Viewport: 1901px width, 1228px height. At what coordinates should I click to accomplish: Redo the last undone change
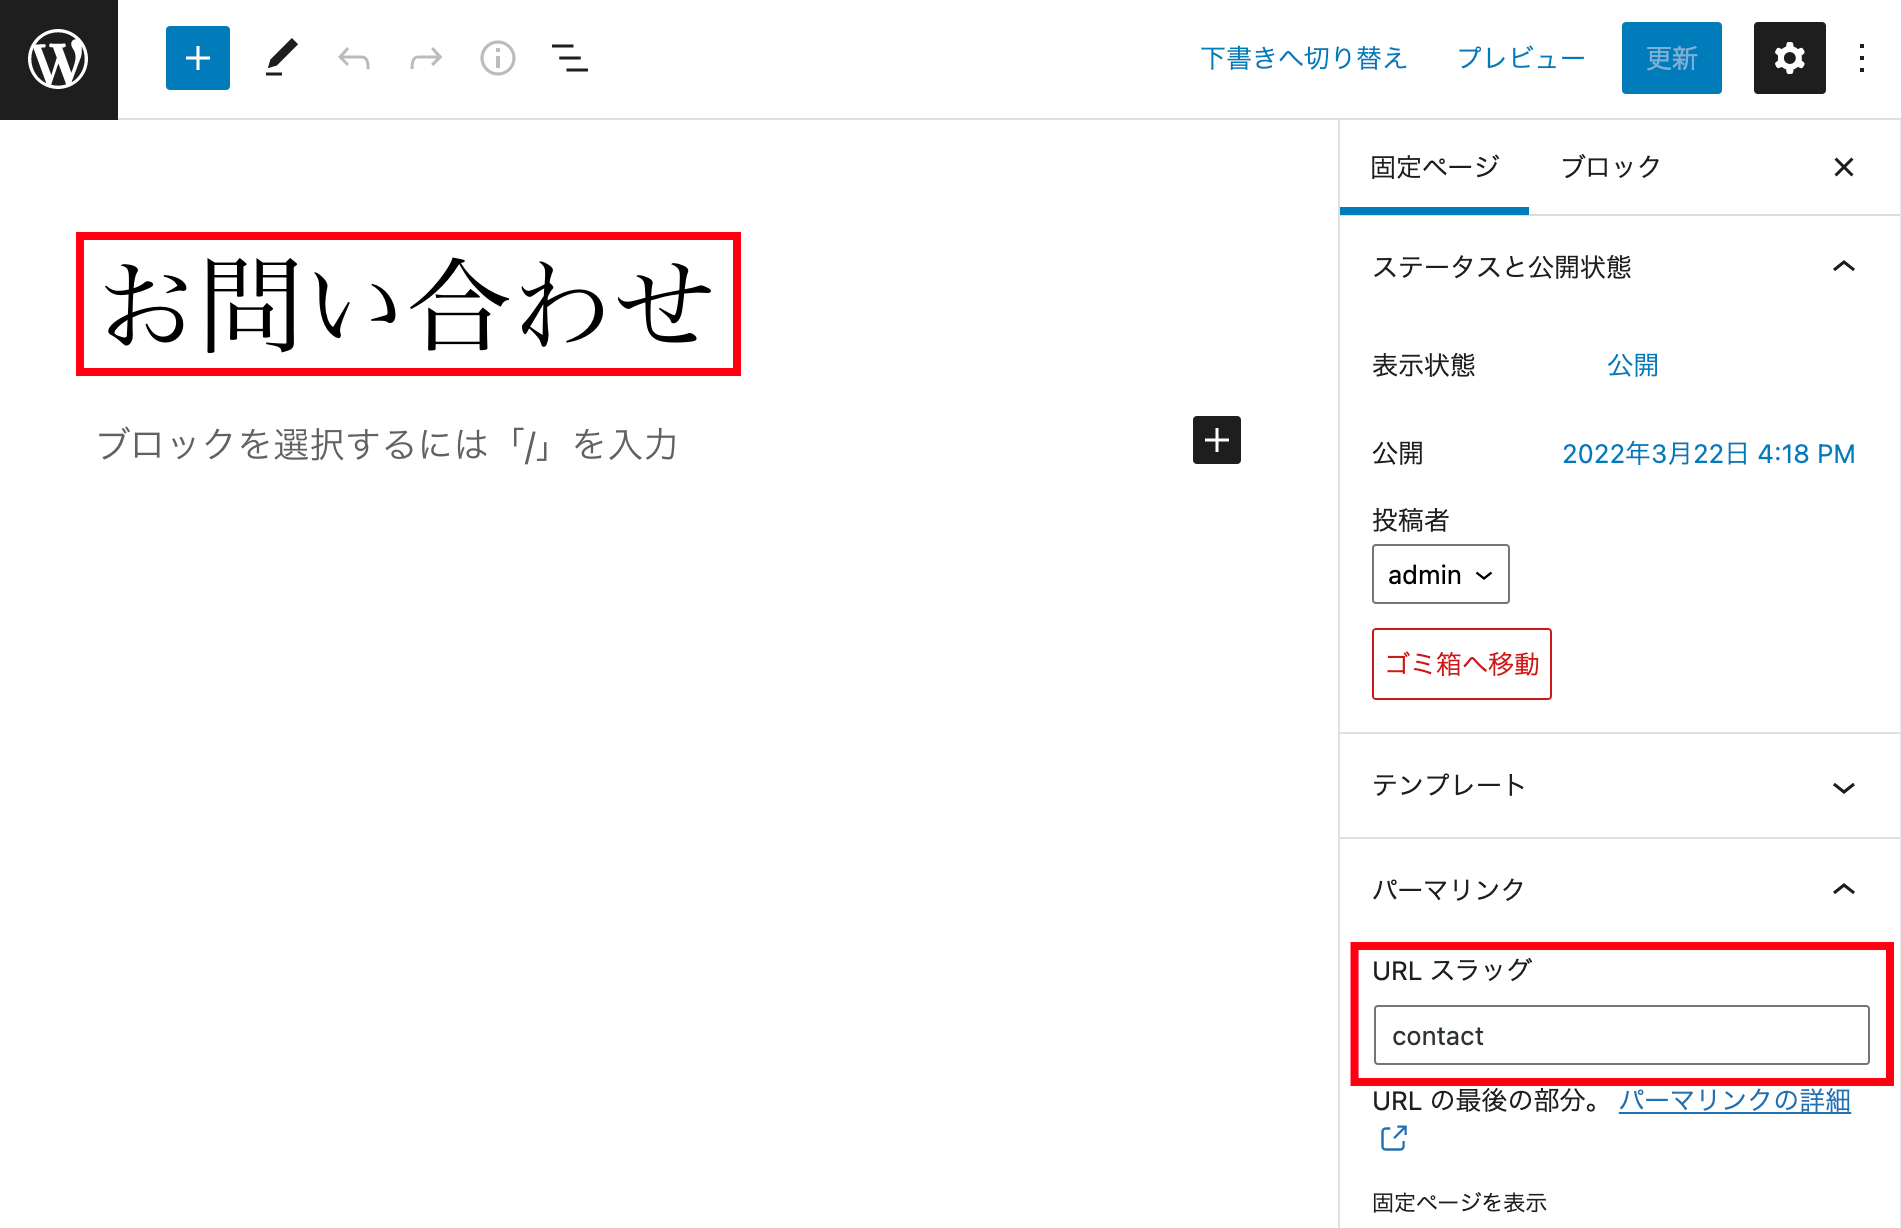coord(426,58)
